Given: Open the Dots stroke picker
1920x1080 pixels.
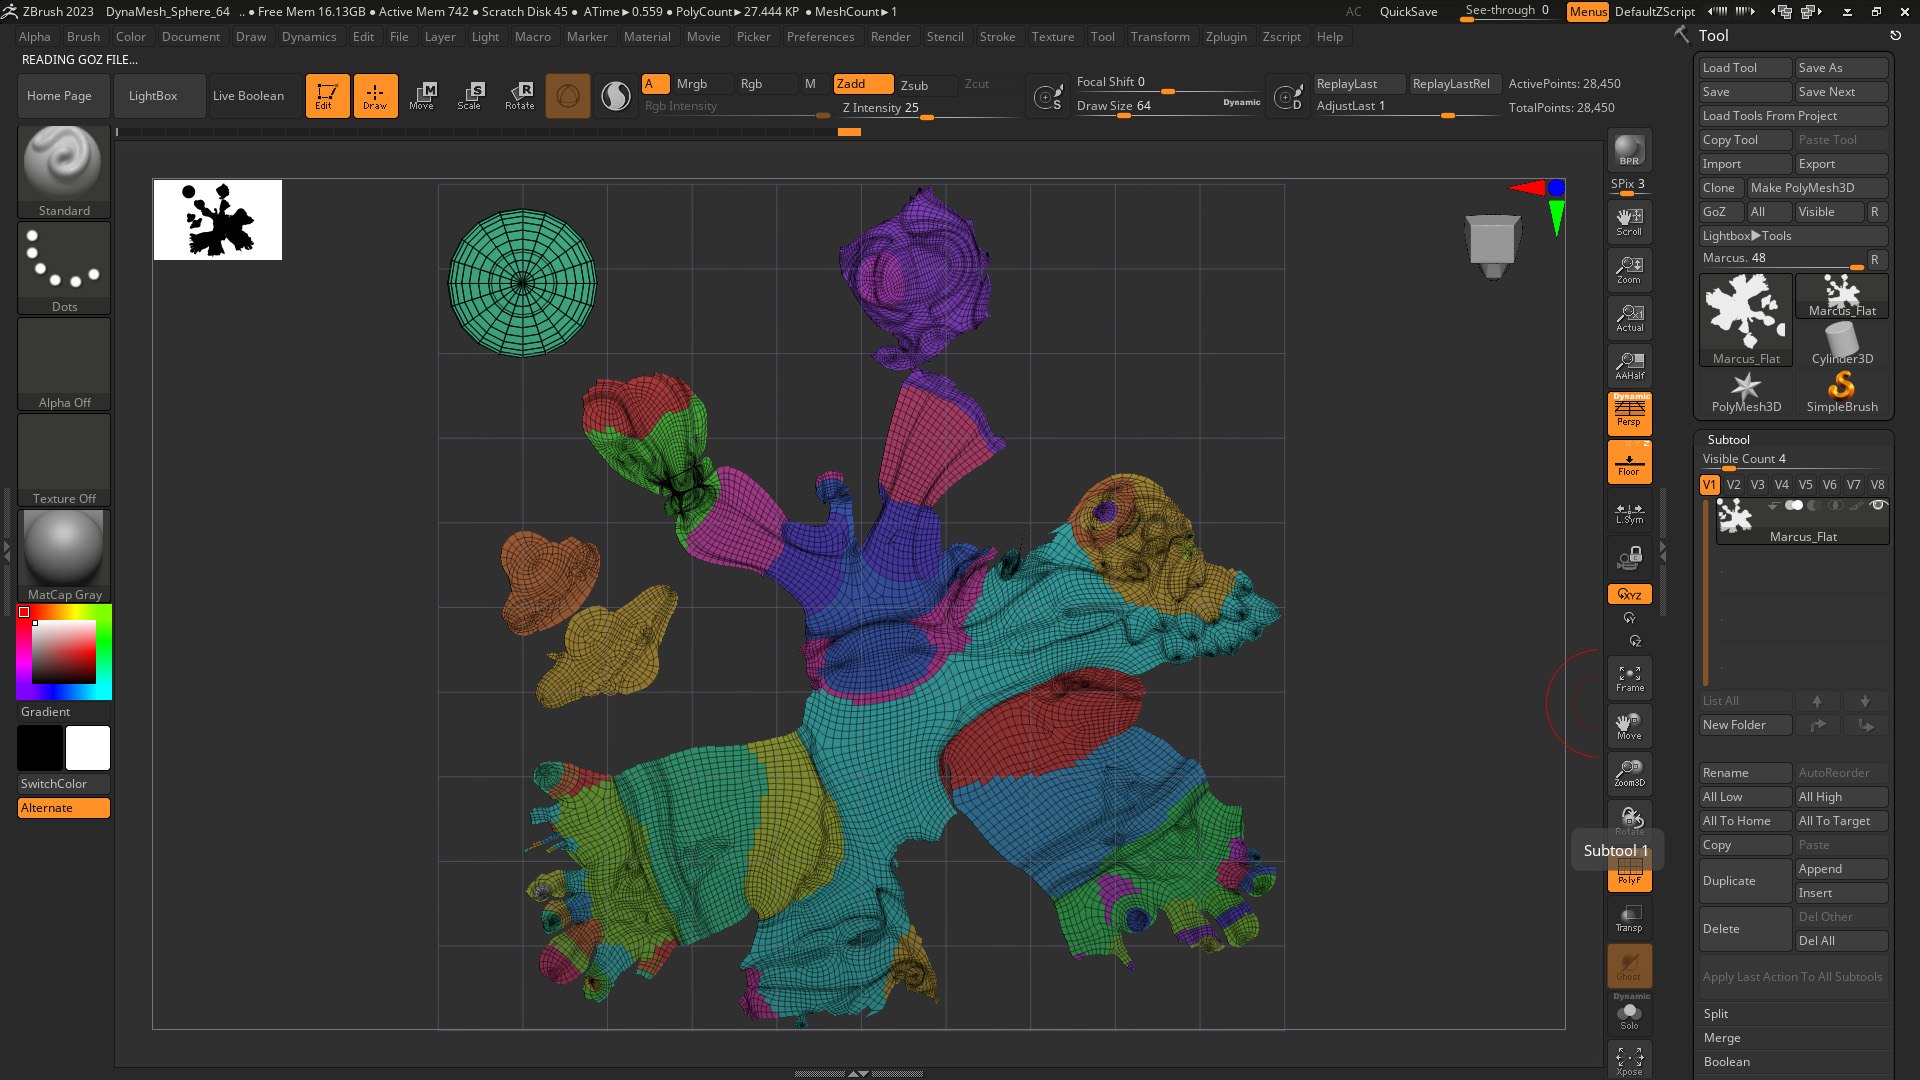Looking at the screenshot, I should point(64,267).
